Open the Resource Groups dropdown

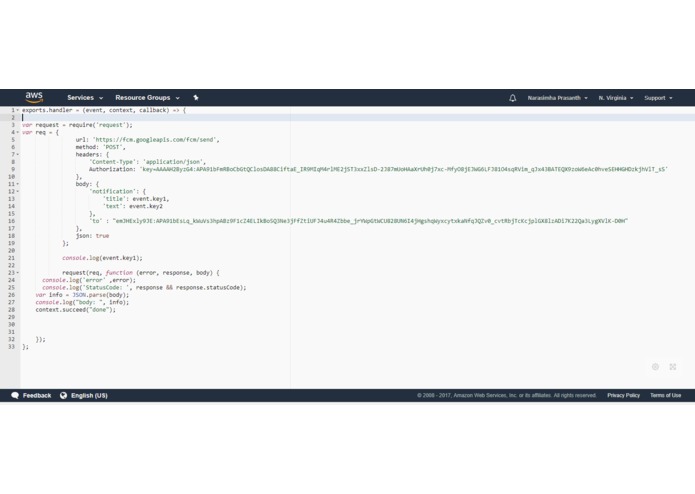147,97
